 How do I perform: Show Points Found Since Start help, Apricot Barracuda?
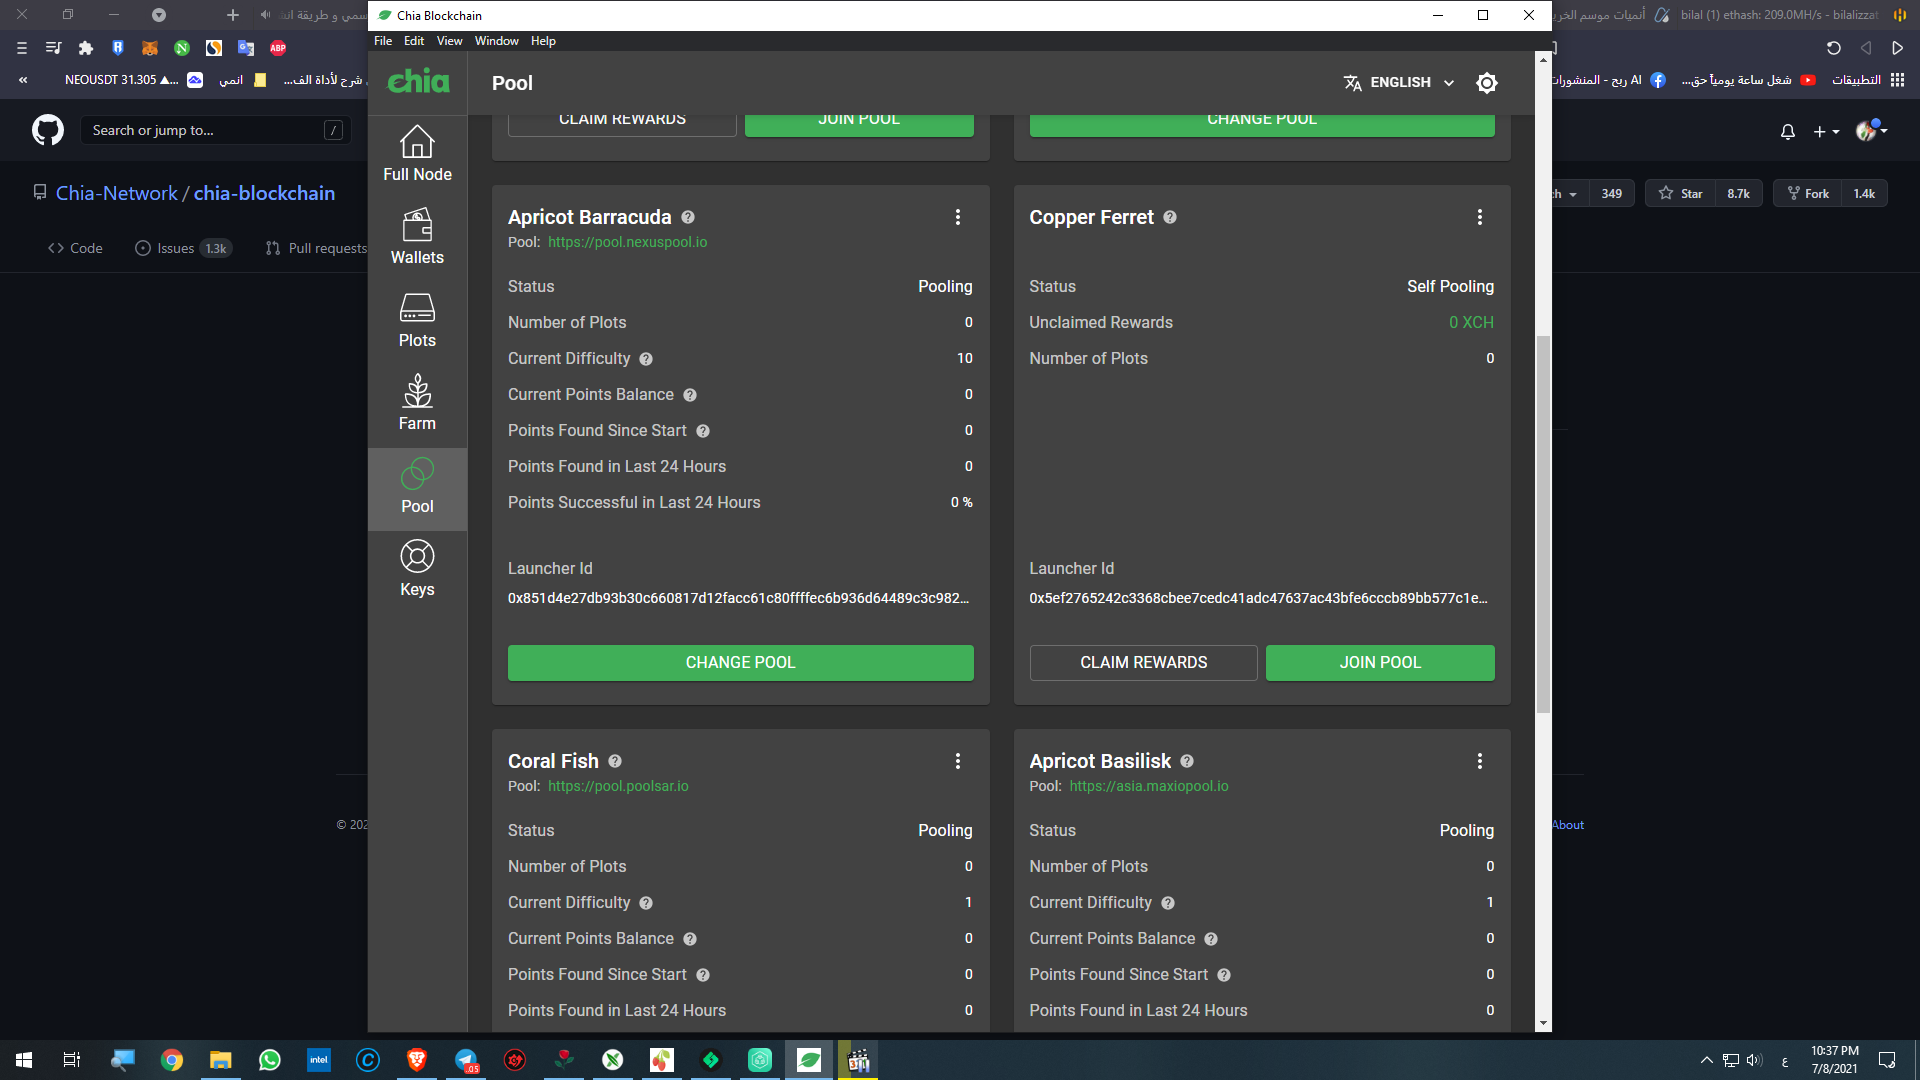point(703,431)
